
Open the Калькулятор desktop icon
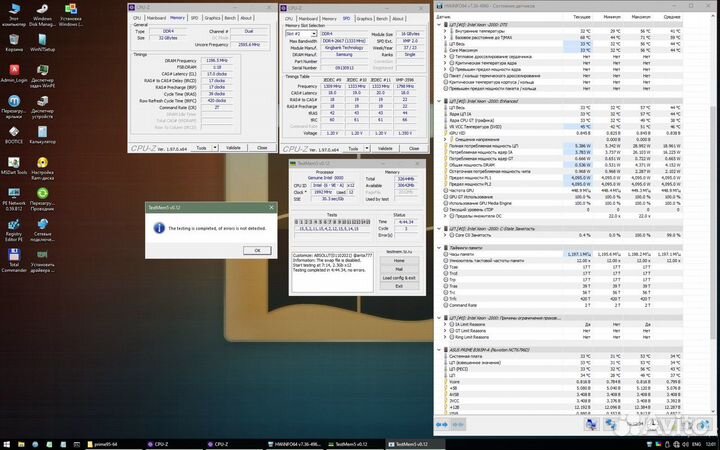[42, 135]
